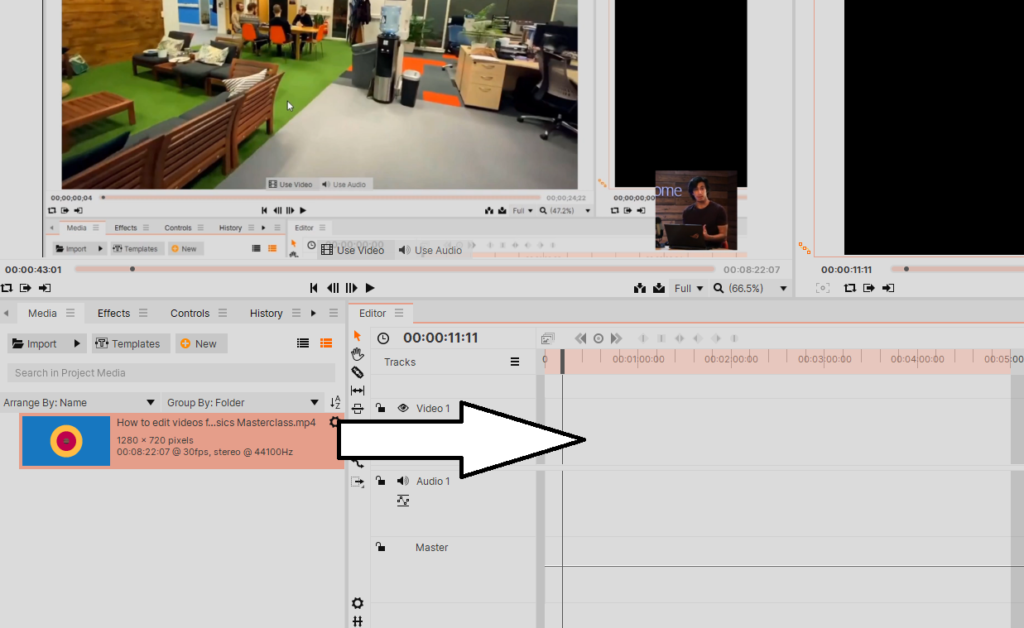The width and height of the screenshot is (1024, 628).
Task: Activate the Slip tool below Slice
Action: tap(357, 390)
